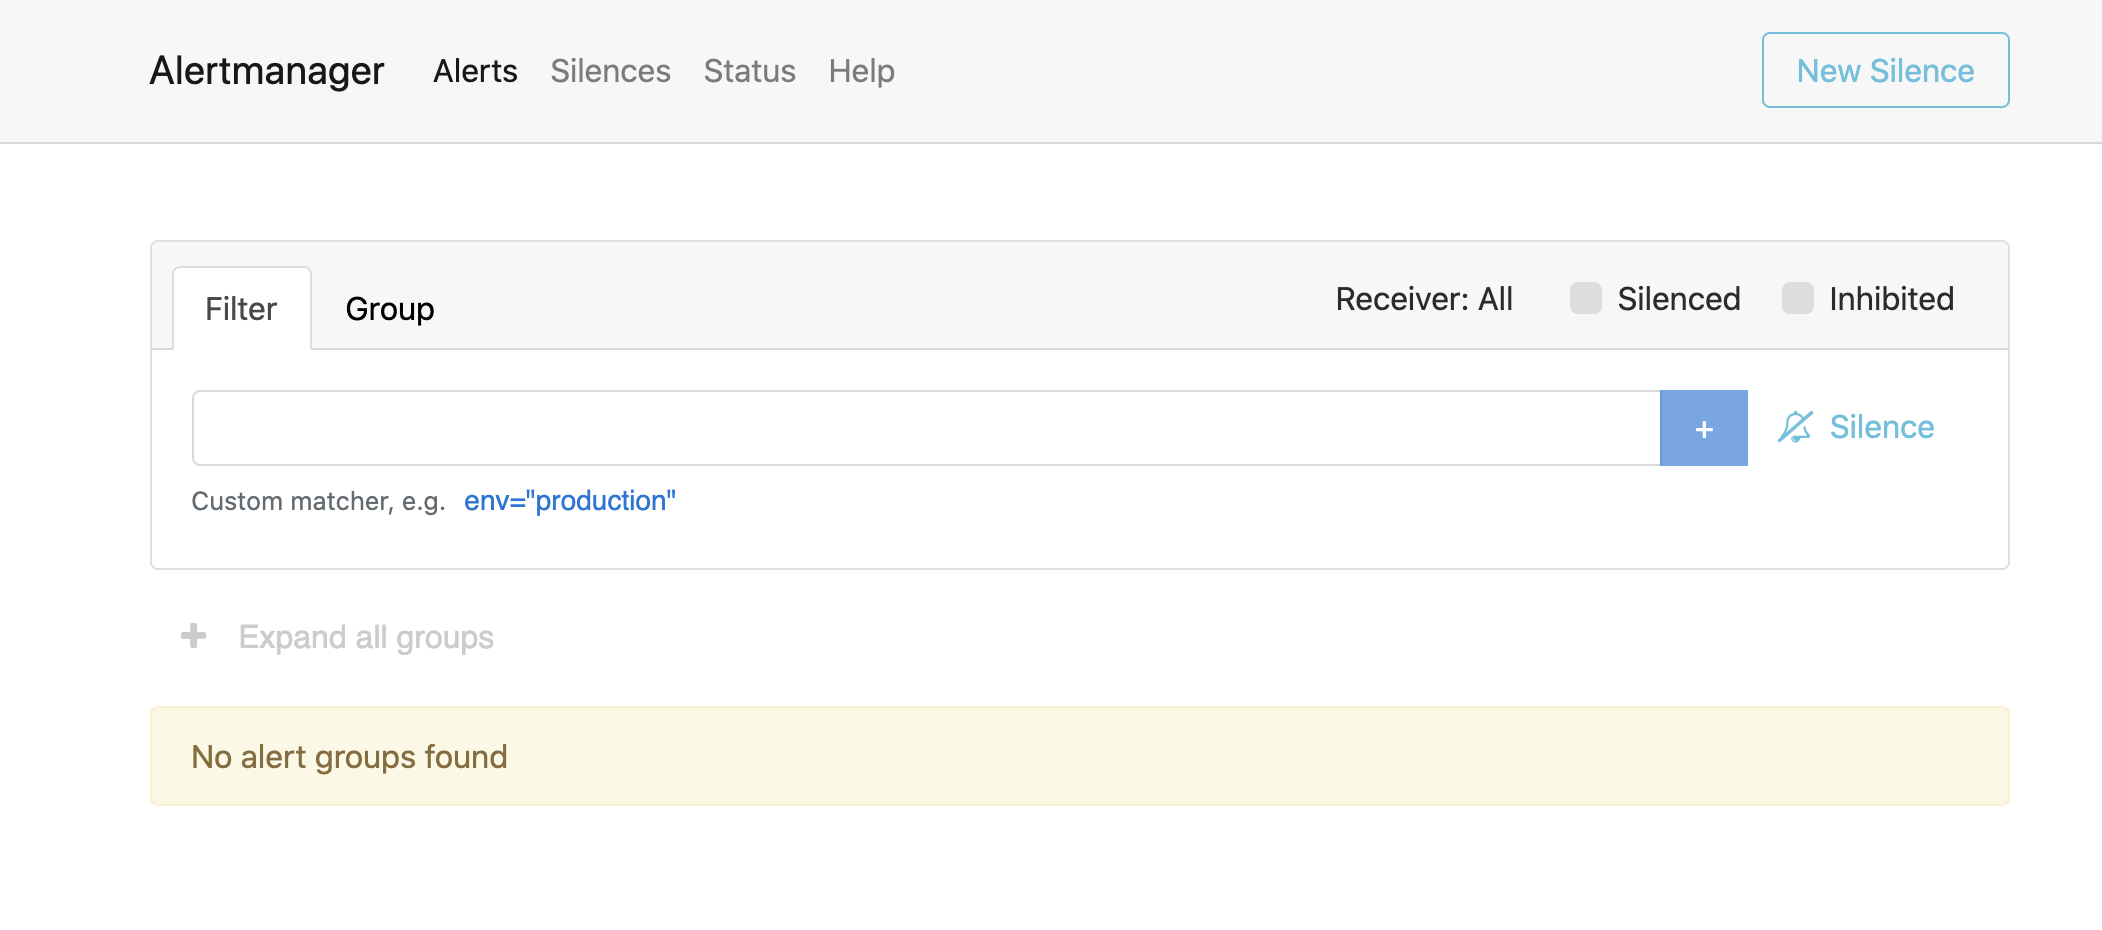Trigger the silence creation icon near the filter
Image resolution: width=2102 pixels, height=930 pixels.
point(1797,427)
